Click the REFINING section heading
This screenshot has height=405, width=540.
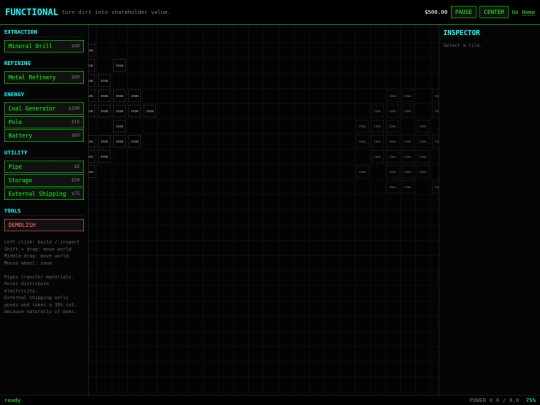(17, 63)
